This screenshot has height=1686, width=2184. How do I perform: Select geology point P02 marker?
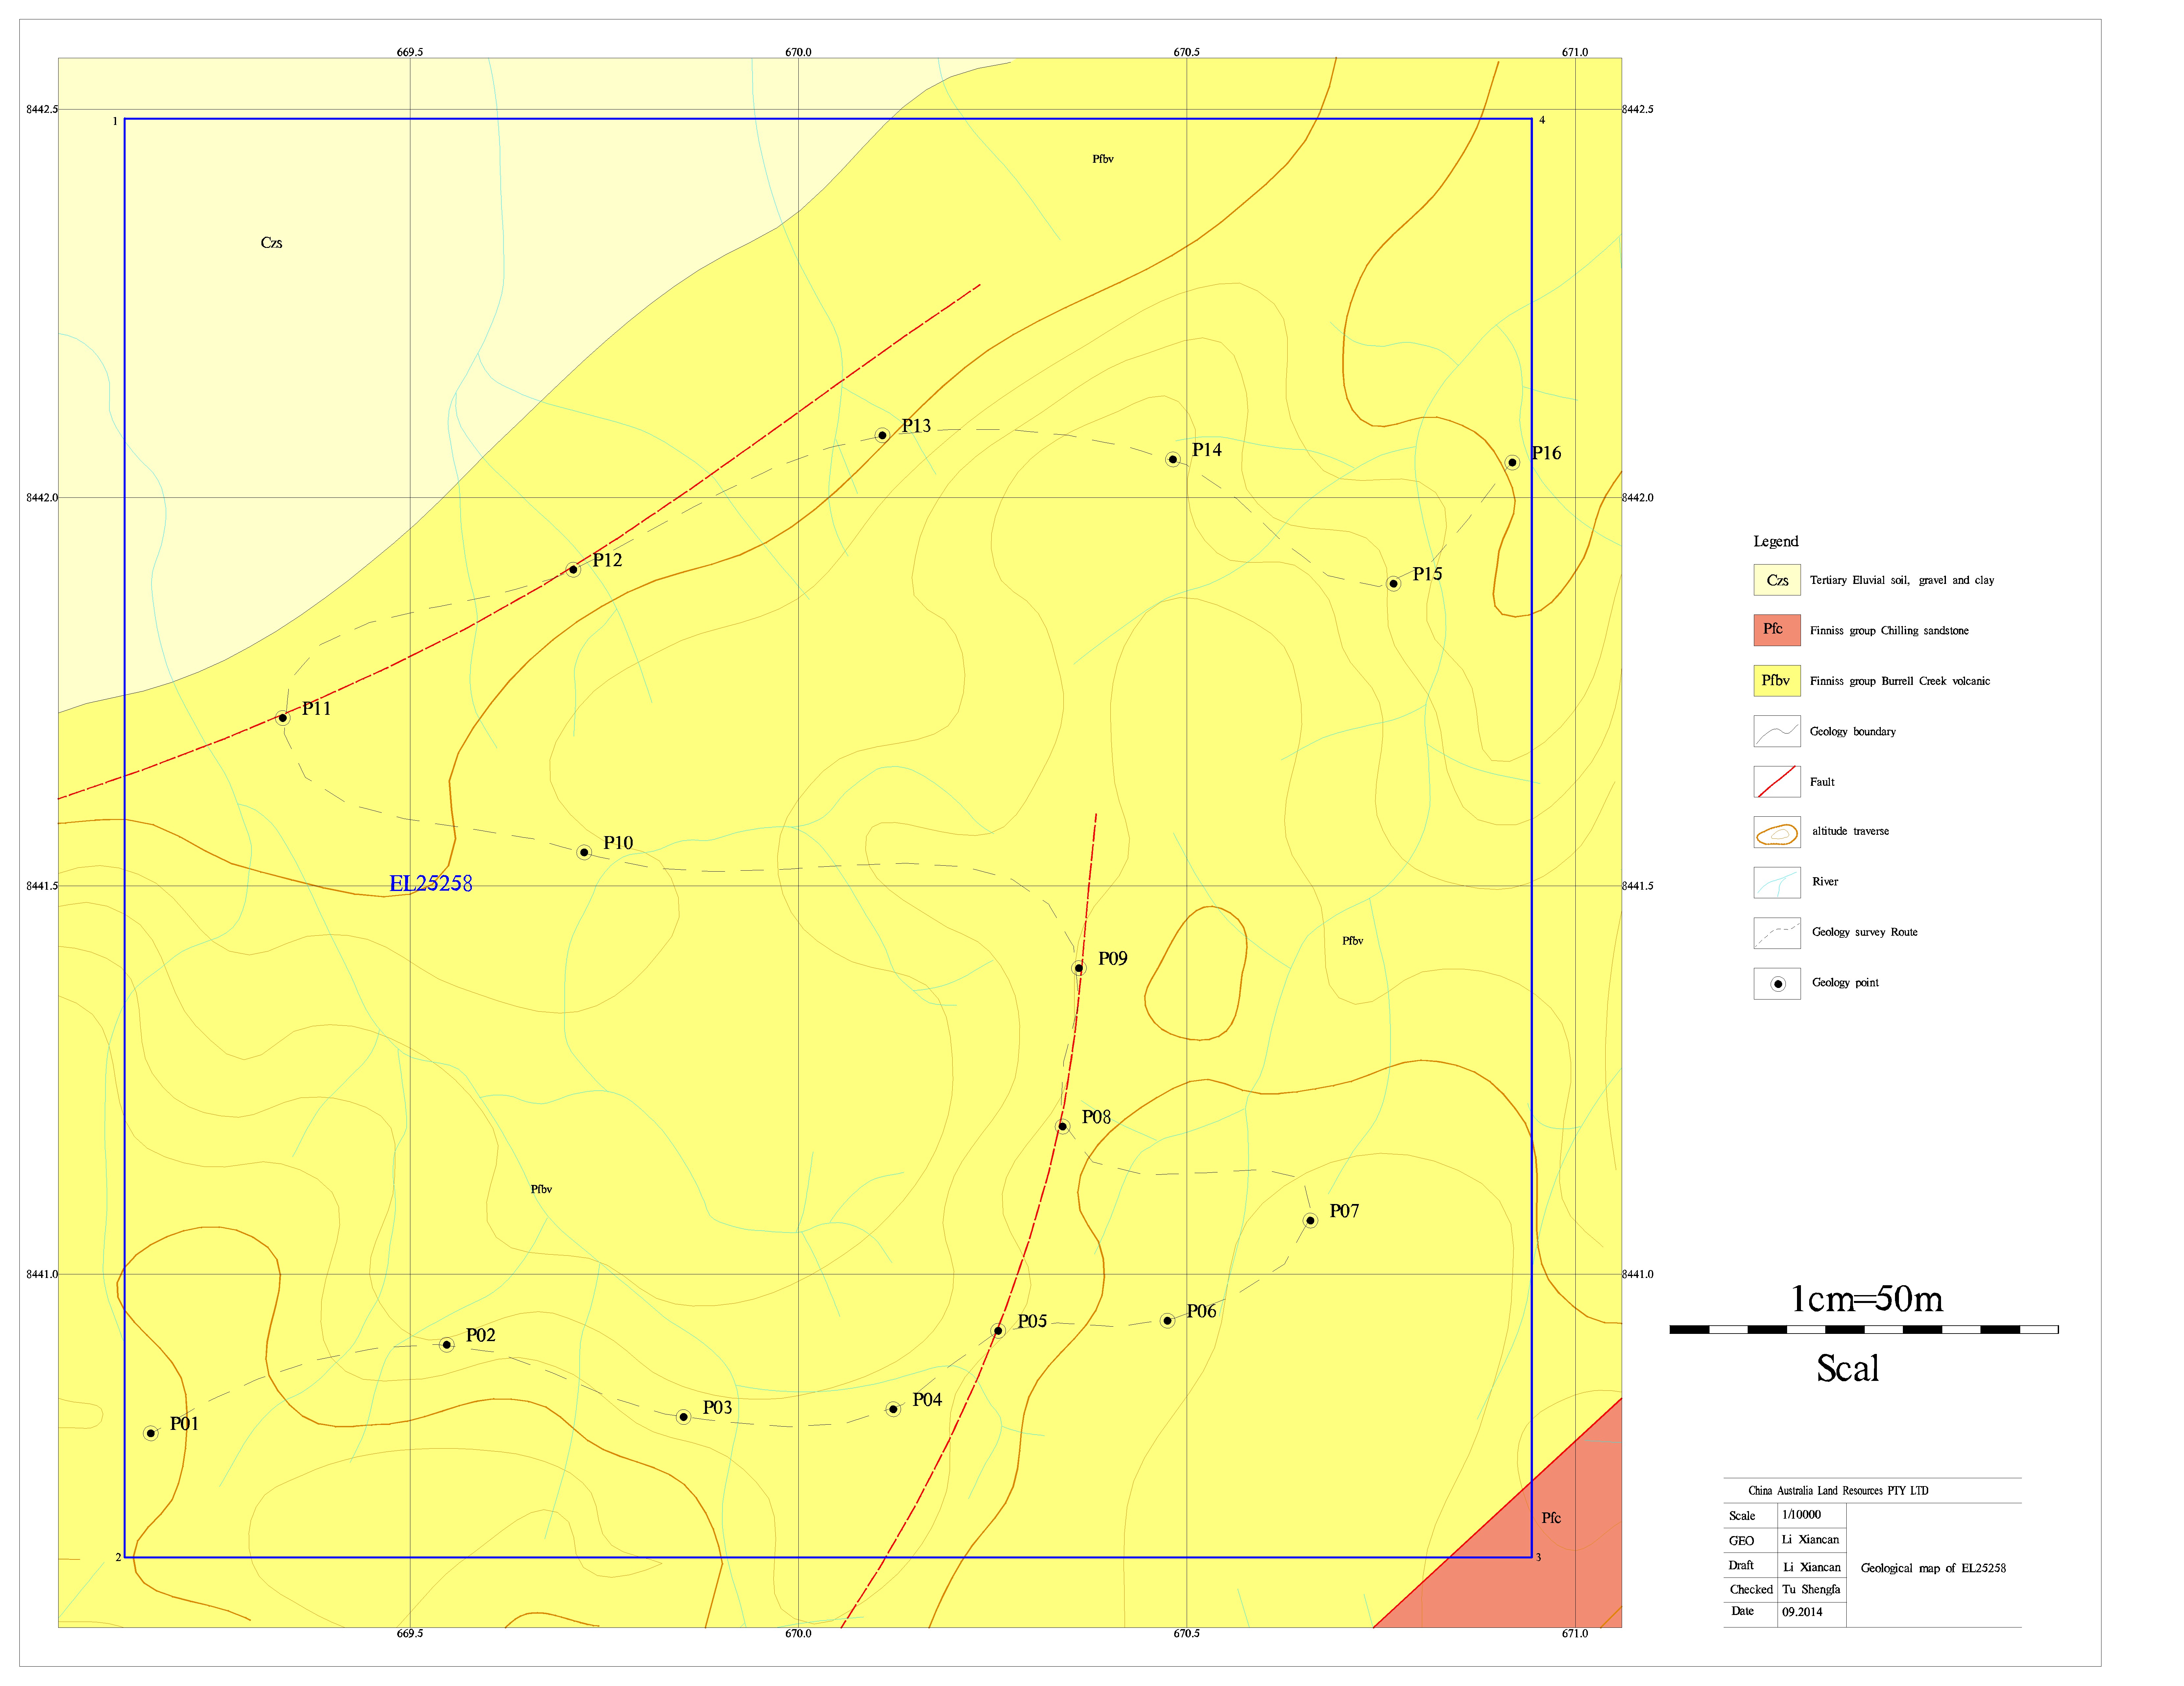447,1345
